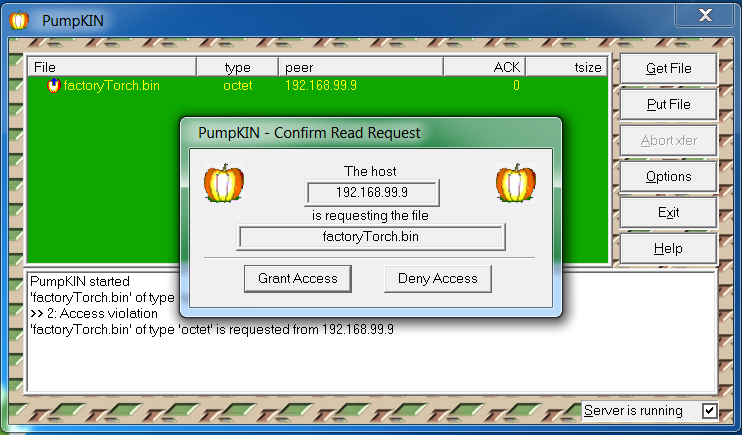Click the factoryTorch.bin transfer row icon
The height and width of the screenshot is (435, 742).
click(54, 86)
